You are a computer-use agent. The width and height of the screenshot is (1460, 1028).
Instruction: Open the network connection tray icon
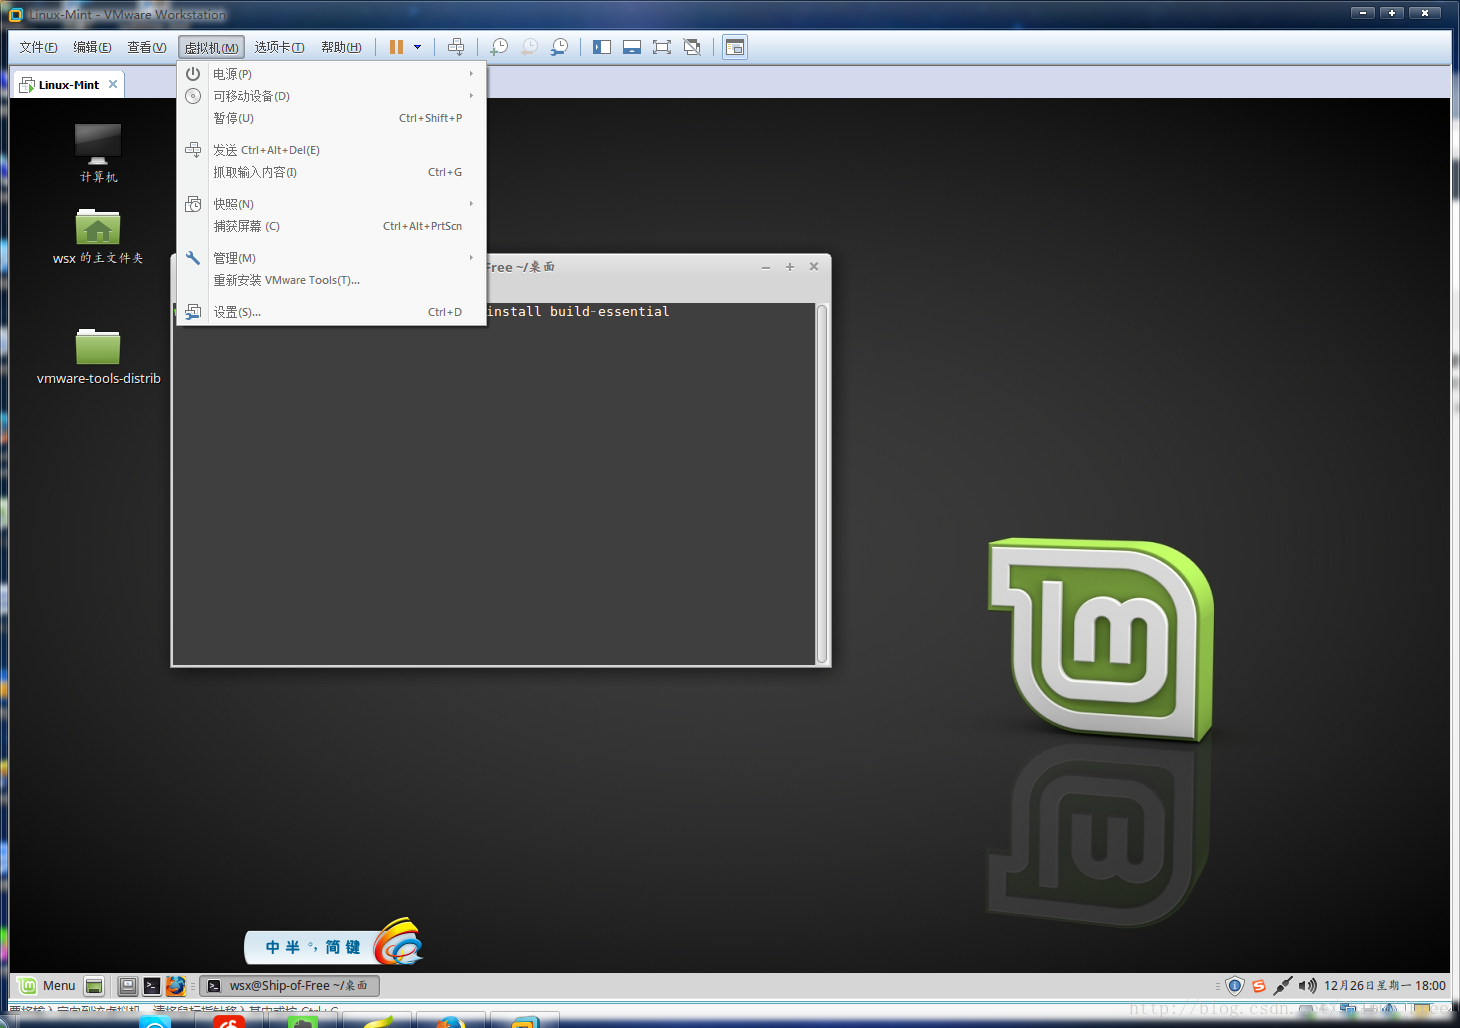[1283, 986]
